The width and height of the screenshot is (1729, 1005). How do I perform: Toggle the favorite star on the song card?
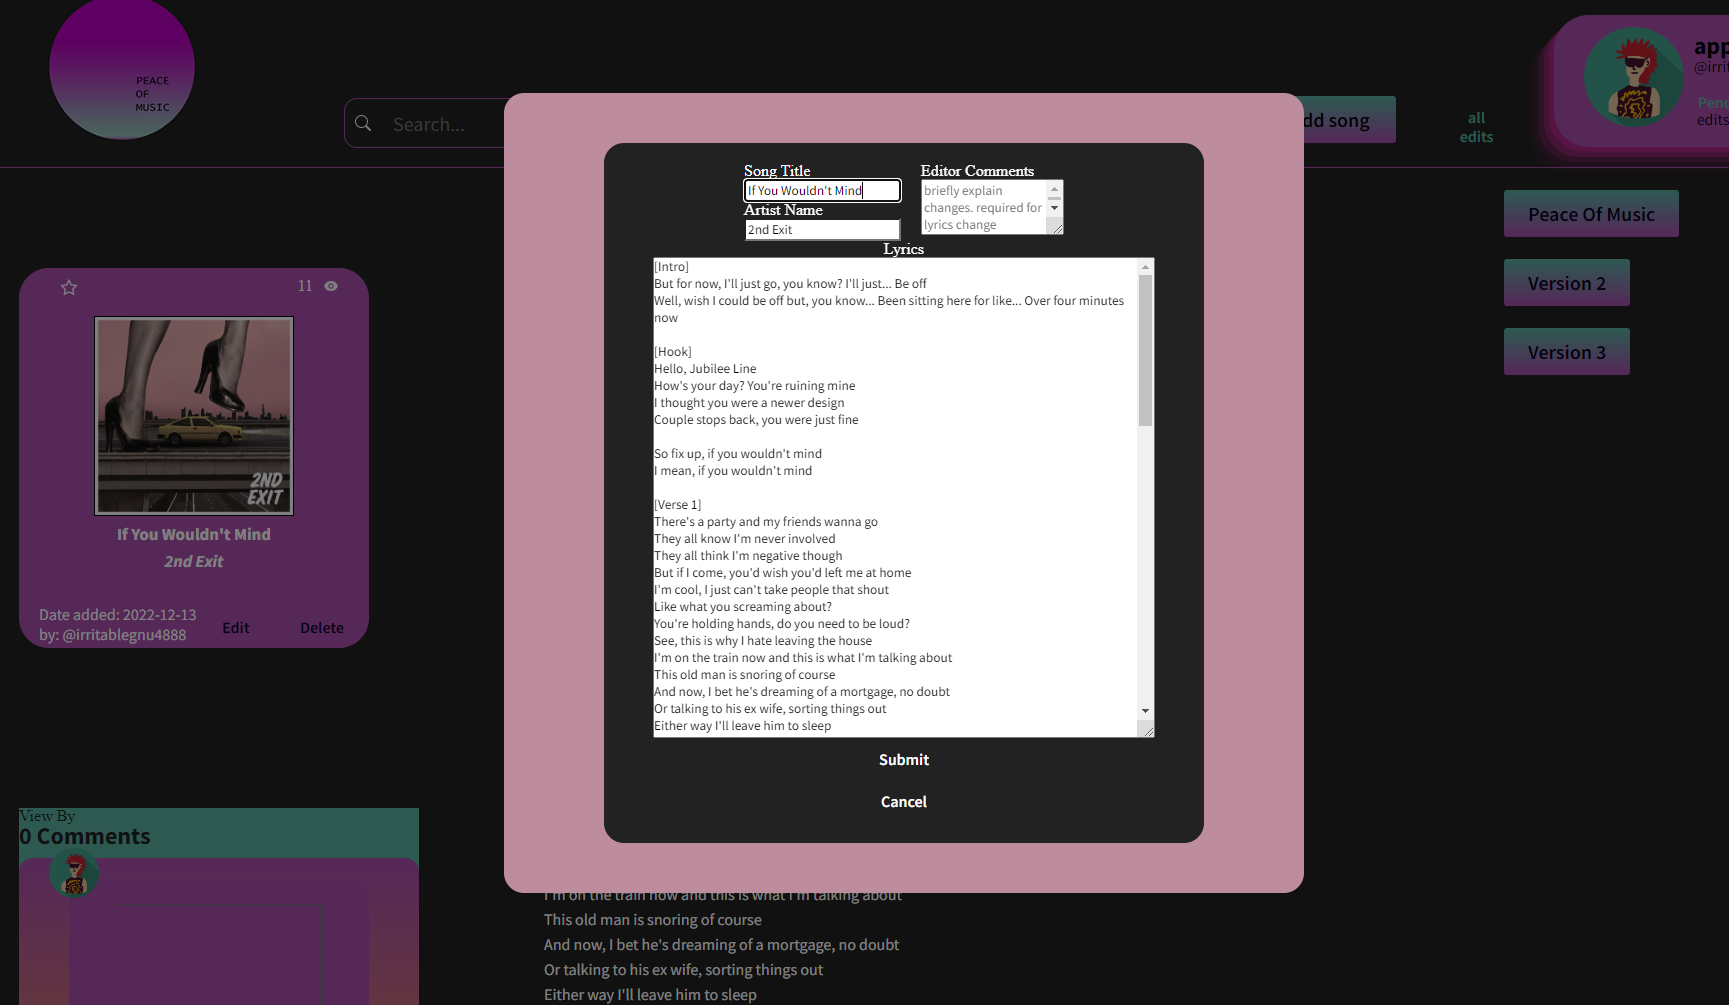tap(68, 287)
